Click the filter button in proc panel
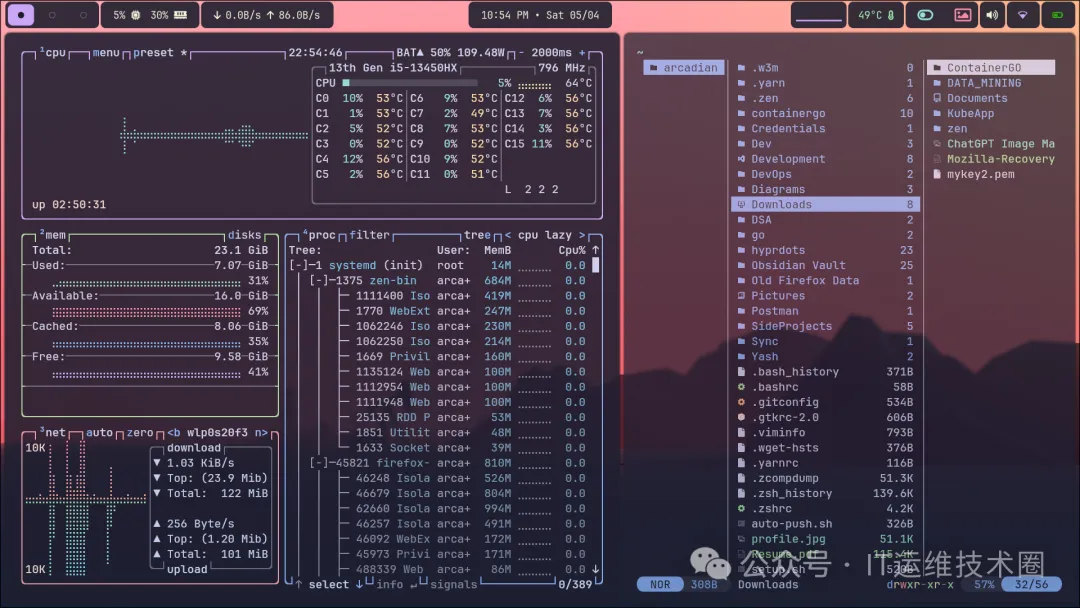 [369, 235]
